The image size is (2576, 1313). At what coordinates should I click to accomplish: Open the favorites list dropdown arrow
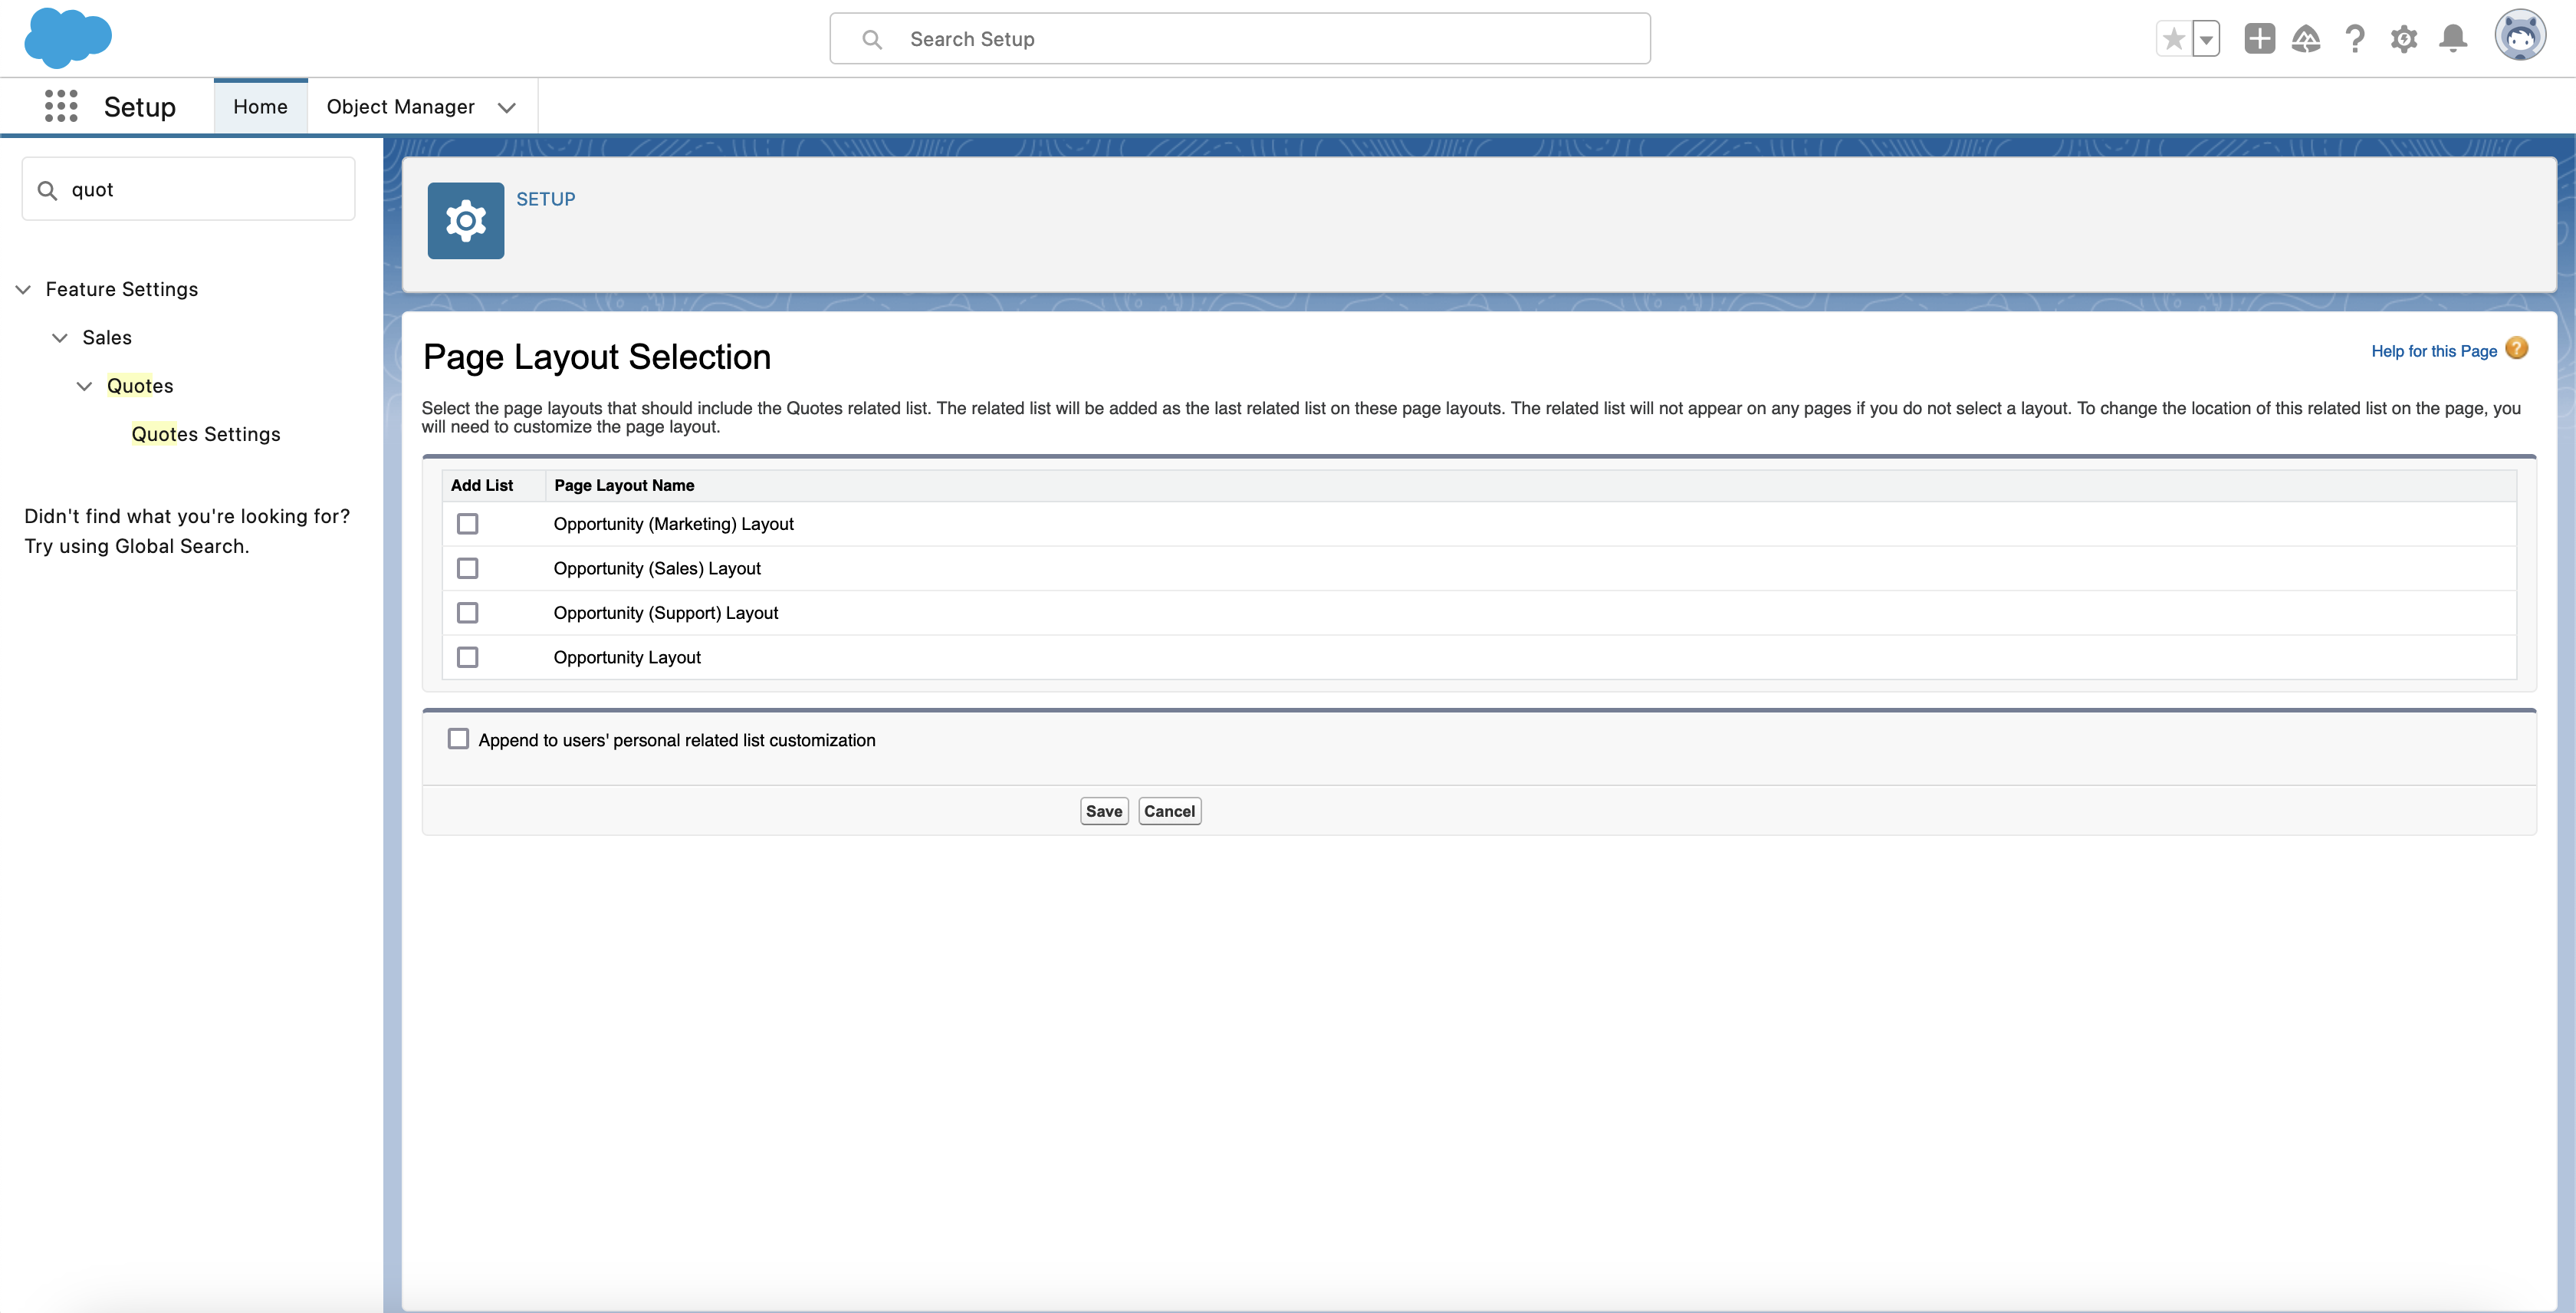tap(2206, 39)
